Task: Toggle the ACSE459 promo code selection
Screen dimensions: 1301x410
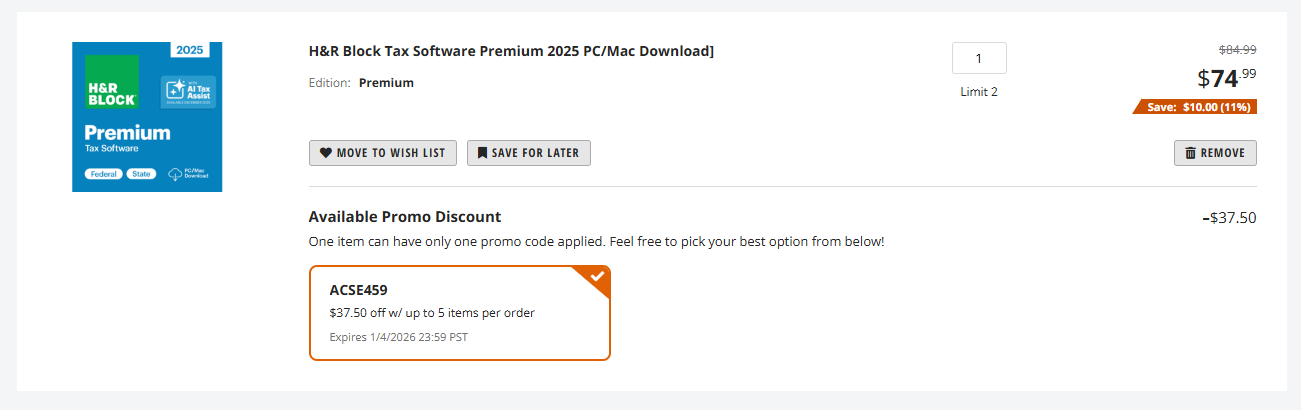Action: pyautogui.click(x=459, y=312)
